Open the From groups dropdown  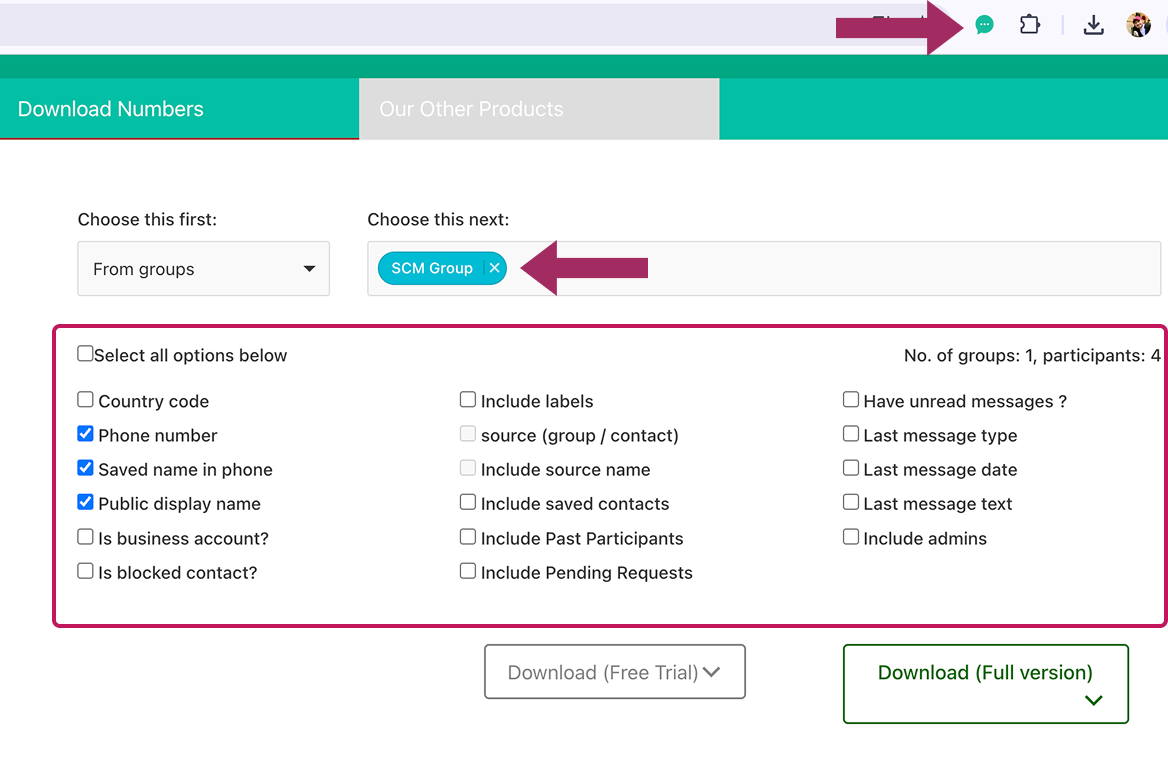(203, 268)
